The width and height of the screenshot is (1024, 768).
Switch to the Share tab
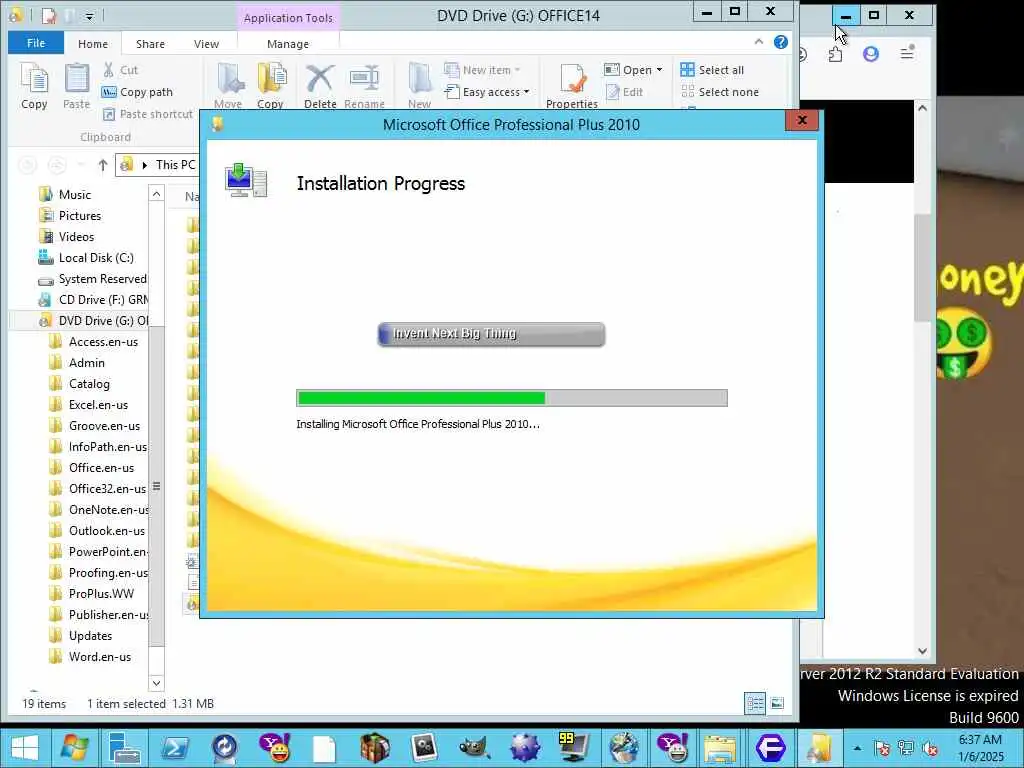[150, 44]
